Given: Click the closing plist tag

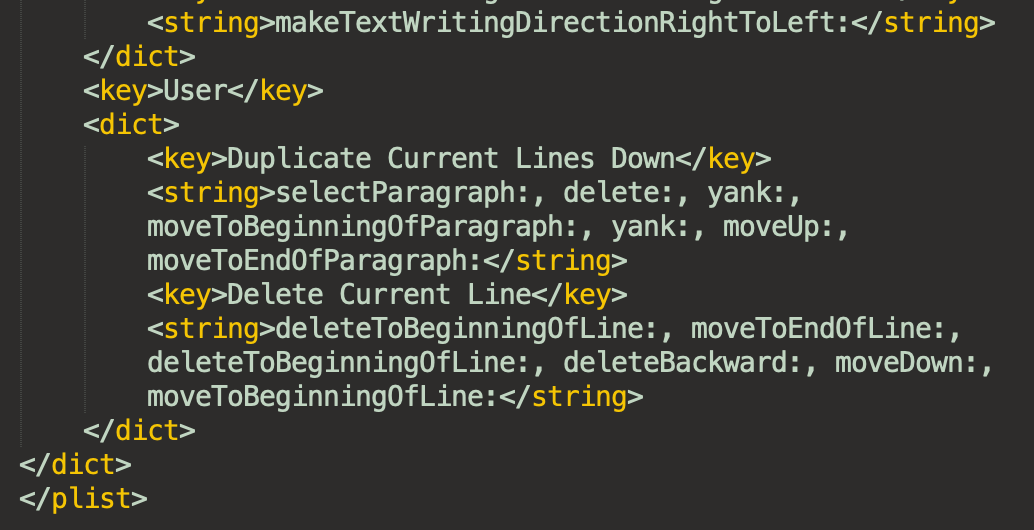Looking at the screenshot, I should [83, 499].
